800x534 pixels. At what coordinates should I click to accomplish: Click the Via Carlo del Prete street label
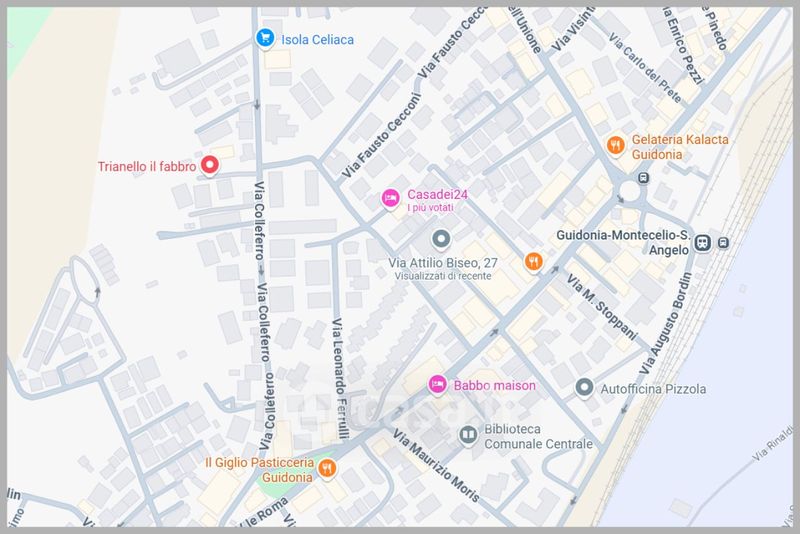pos(645,67)
